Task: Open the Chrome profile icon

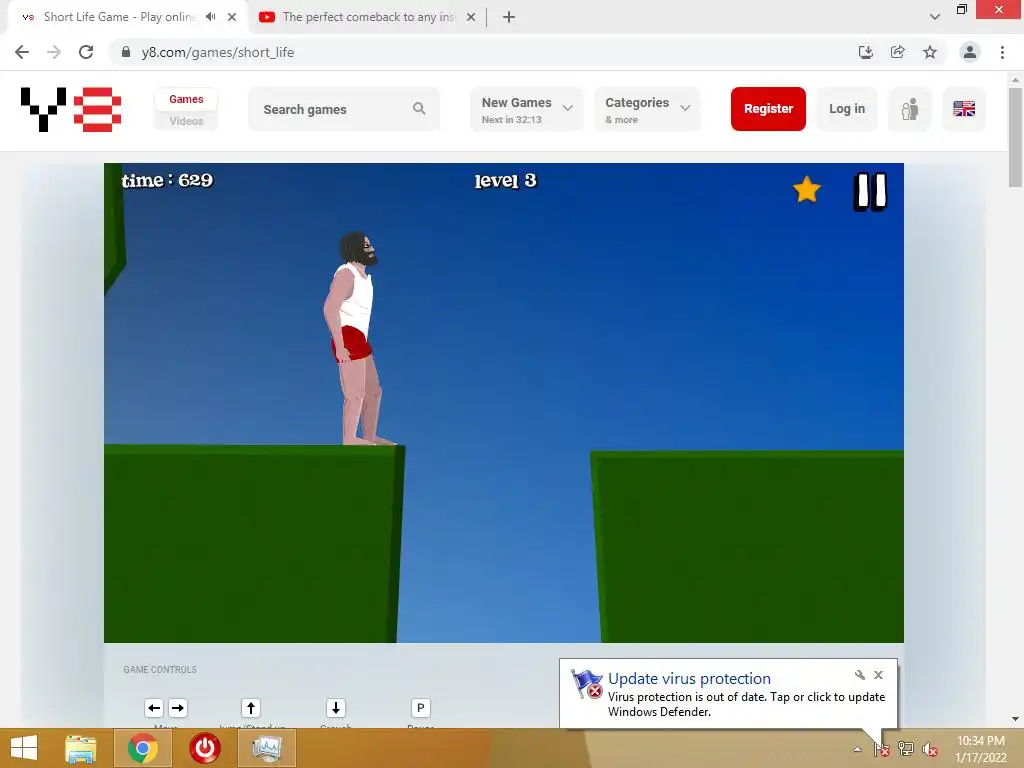Action: click(x=970, y=52)
